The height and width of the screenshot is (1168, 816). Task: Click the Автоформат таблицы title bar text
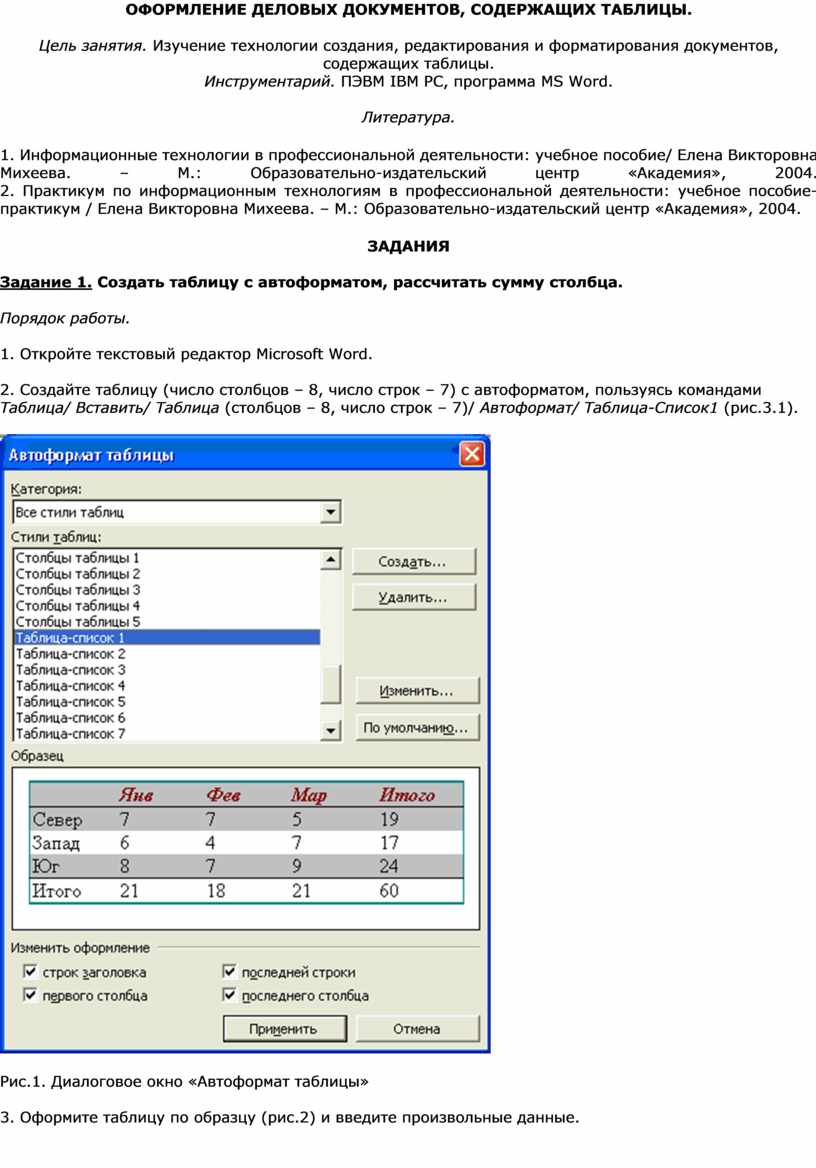[x=91, y=454]
